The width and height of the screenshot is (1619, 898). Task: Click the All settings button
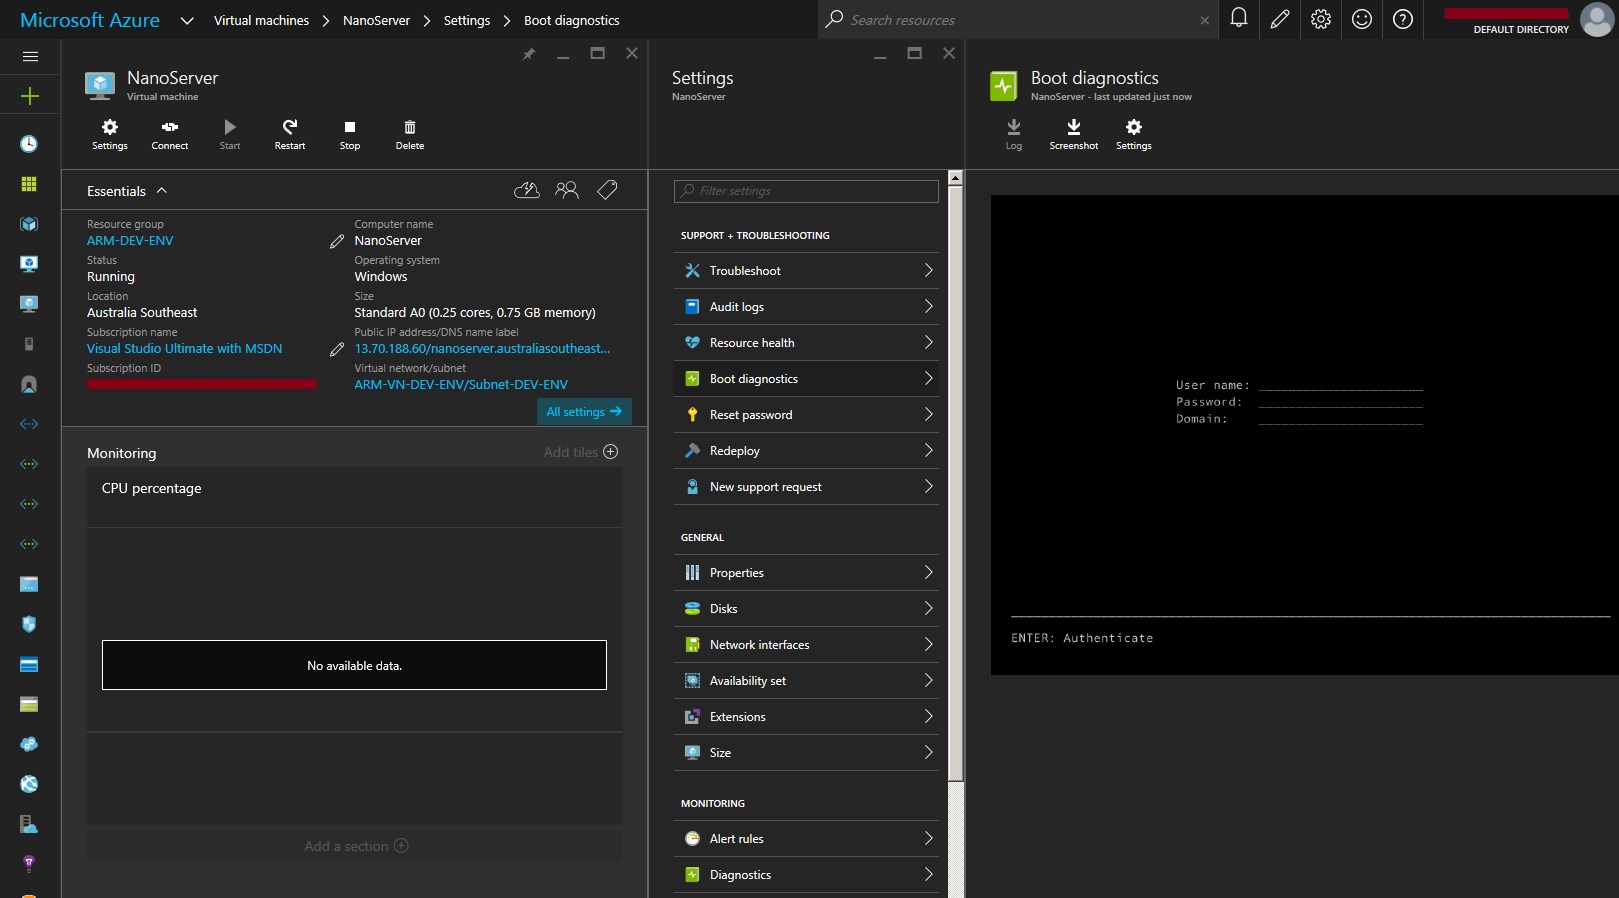coord(584,412)
